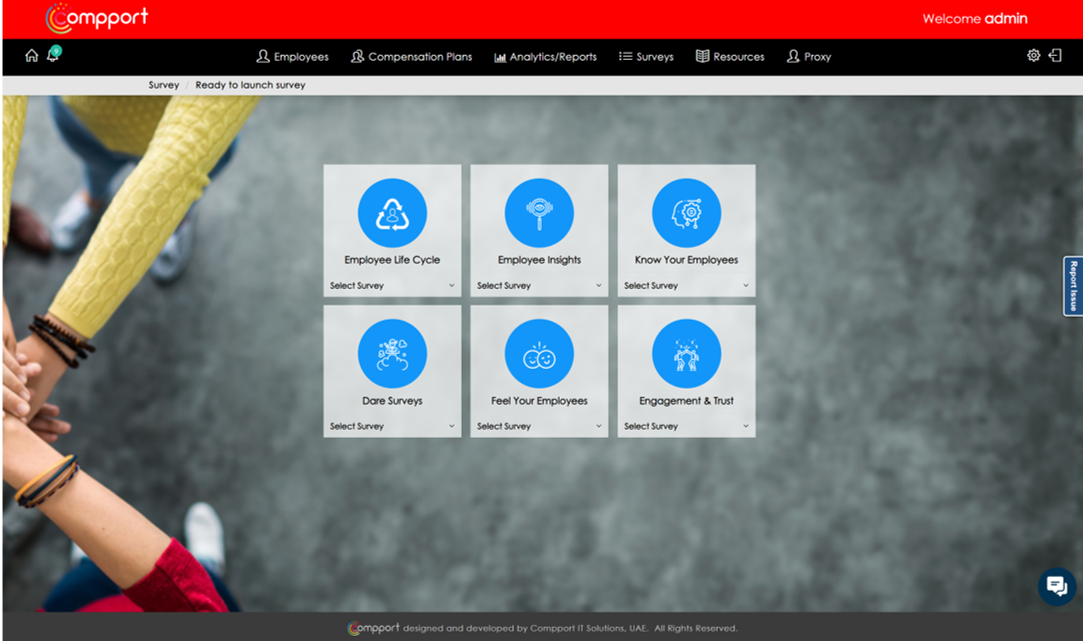The width and height of the screenshot is (1083, 641).
Task: Click the Engagement & Trust label
Action: pos(687,401)
